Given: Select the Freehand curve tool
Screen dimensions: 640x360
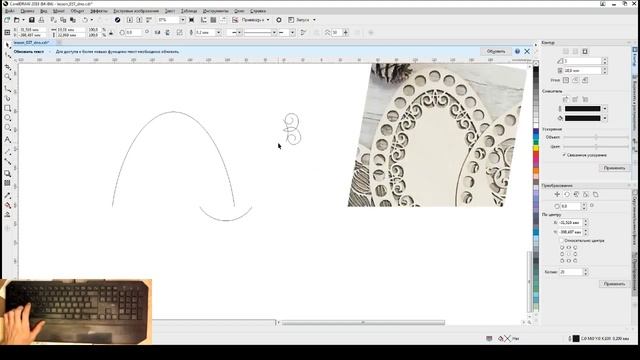Looking at the screenshot, I should tap(7, 88).
